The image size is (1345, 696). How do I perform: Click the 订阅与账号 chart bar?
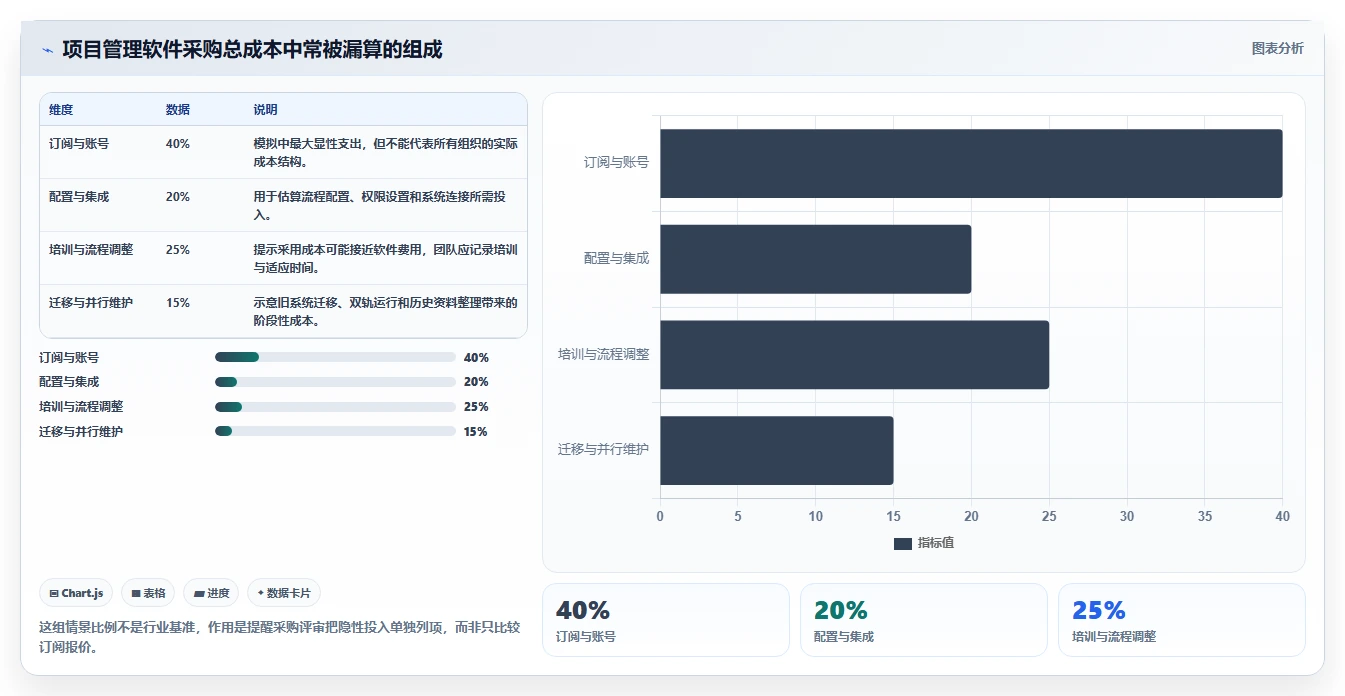pyautogui.click(x=971, y=163)
